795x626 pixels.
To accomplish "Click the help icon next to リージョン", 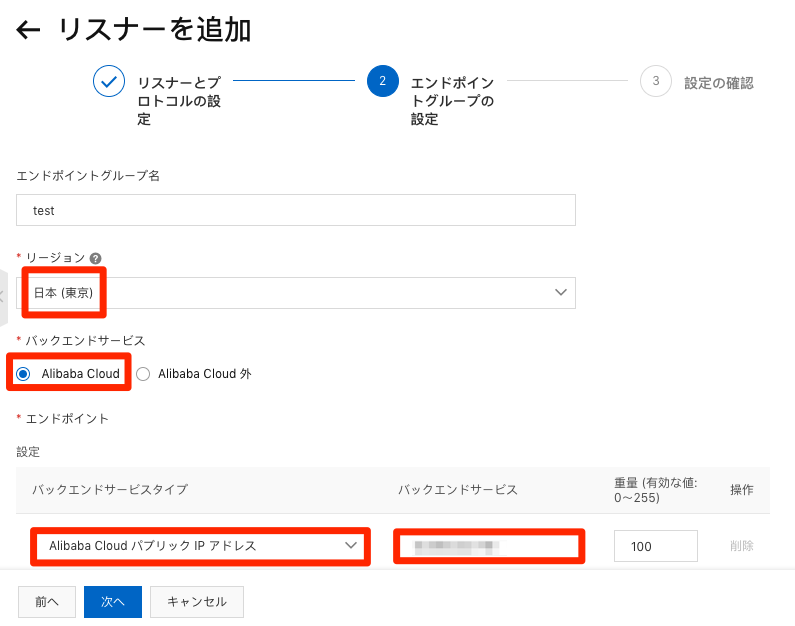I will point(95,258).
